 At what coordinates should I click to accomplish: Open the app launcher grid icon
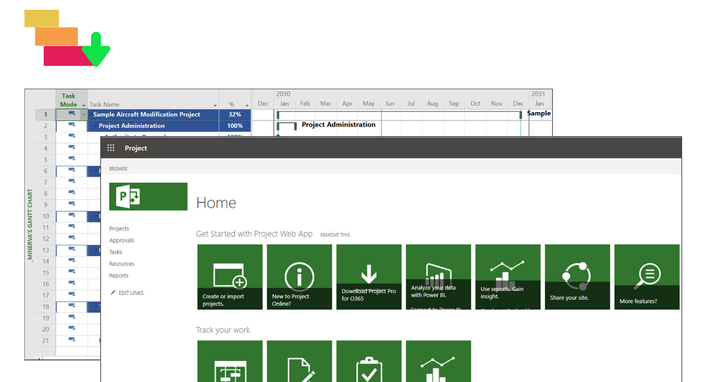point(111,148)
